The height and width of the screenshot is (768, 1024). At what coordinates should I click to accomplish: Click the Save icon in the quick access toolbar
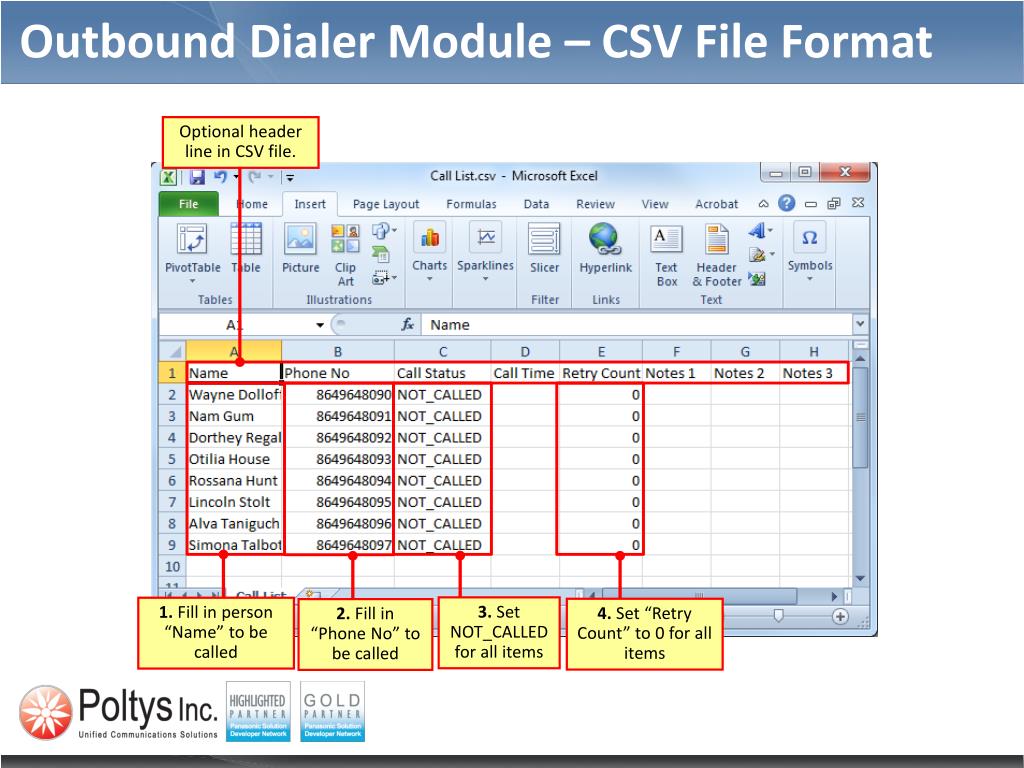(197, 177)
